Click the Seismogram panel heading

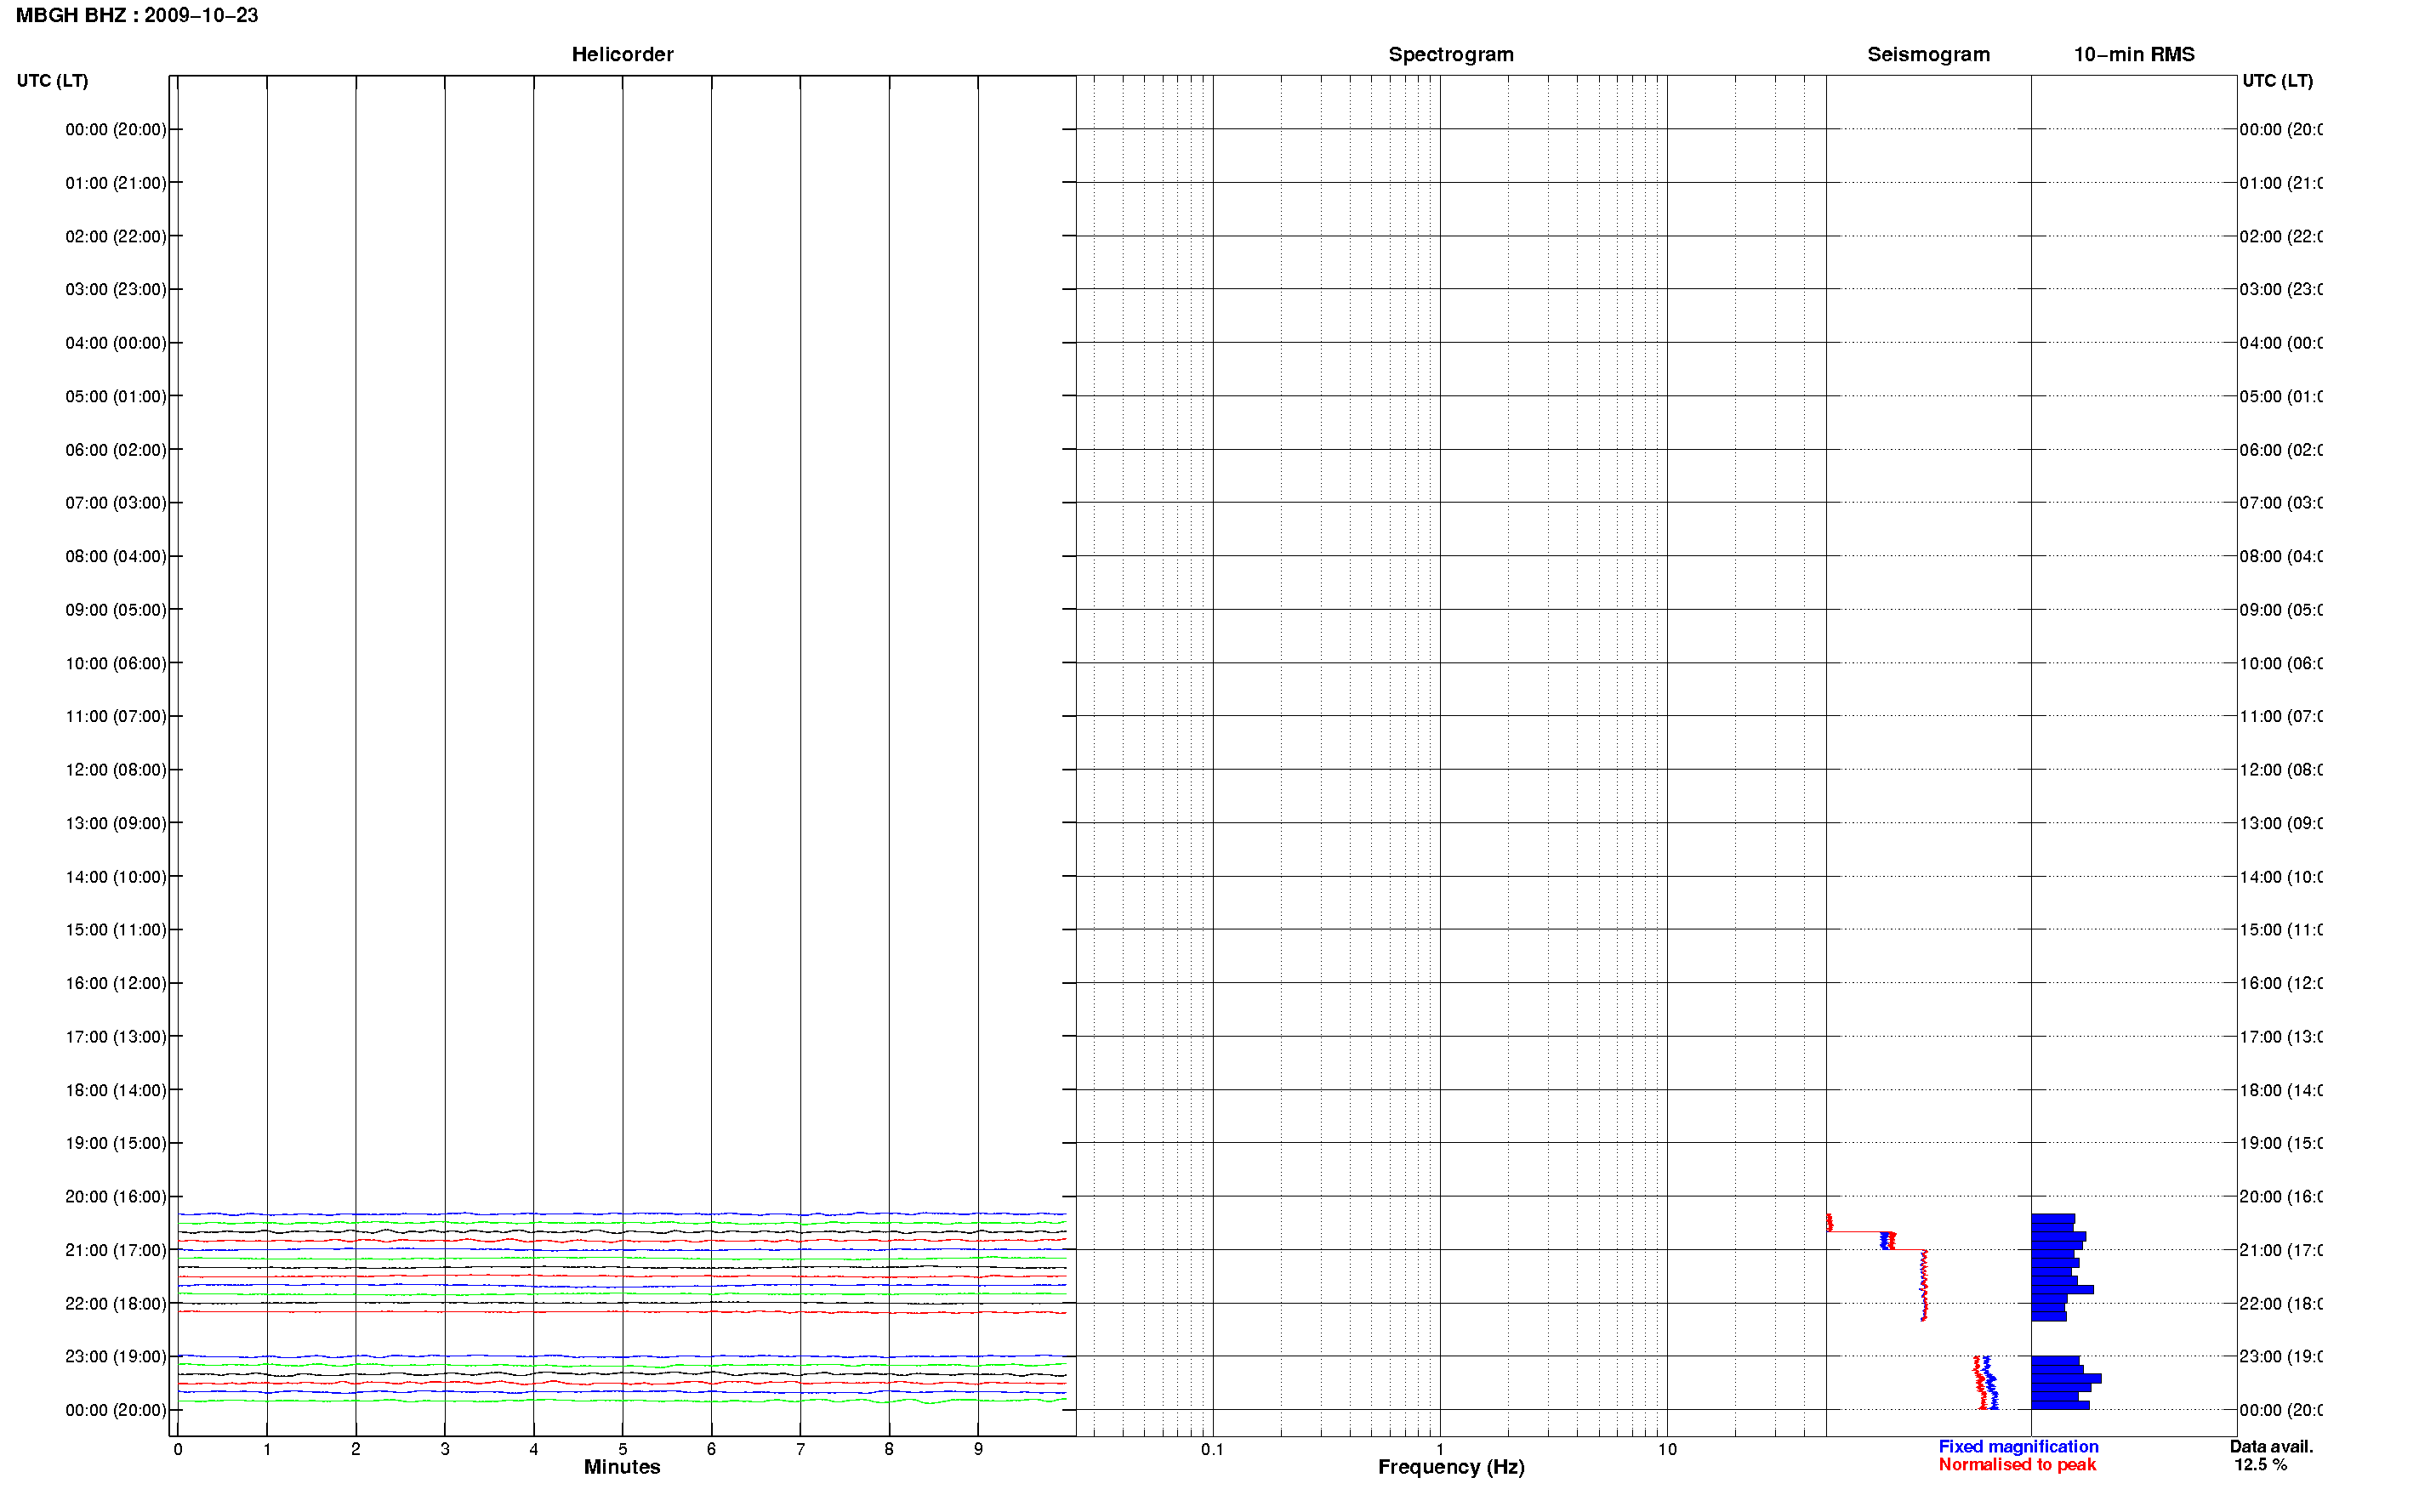(x=1928, y=54)
